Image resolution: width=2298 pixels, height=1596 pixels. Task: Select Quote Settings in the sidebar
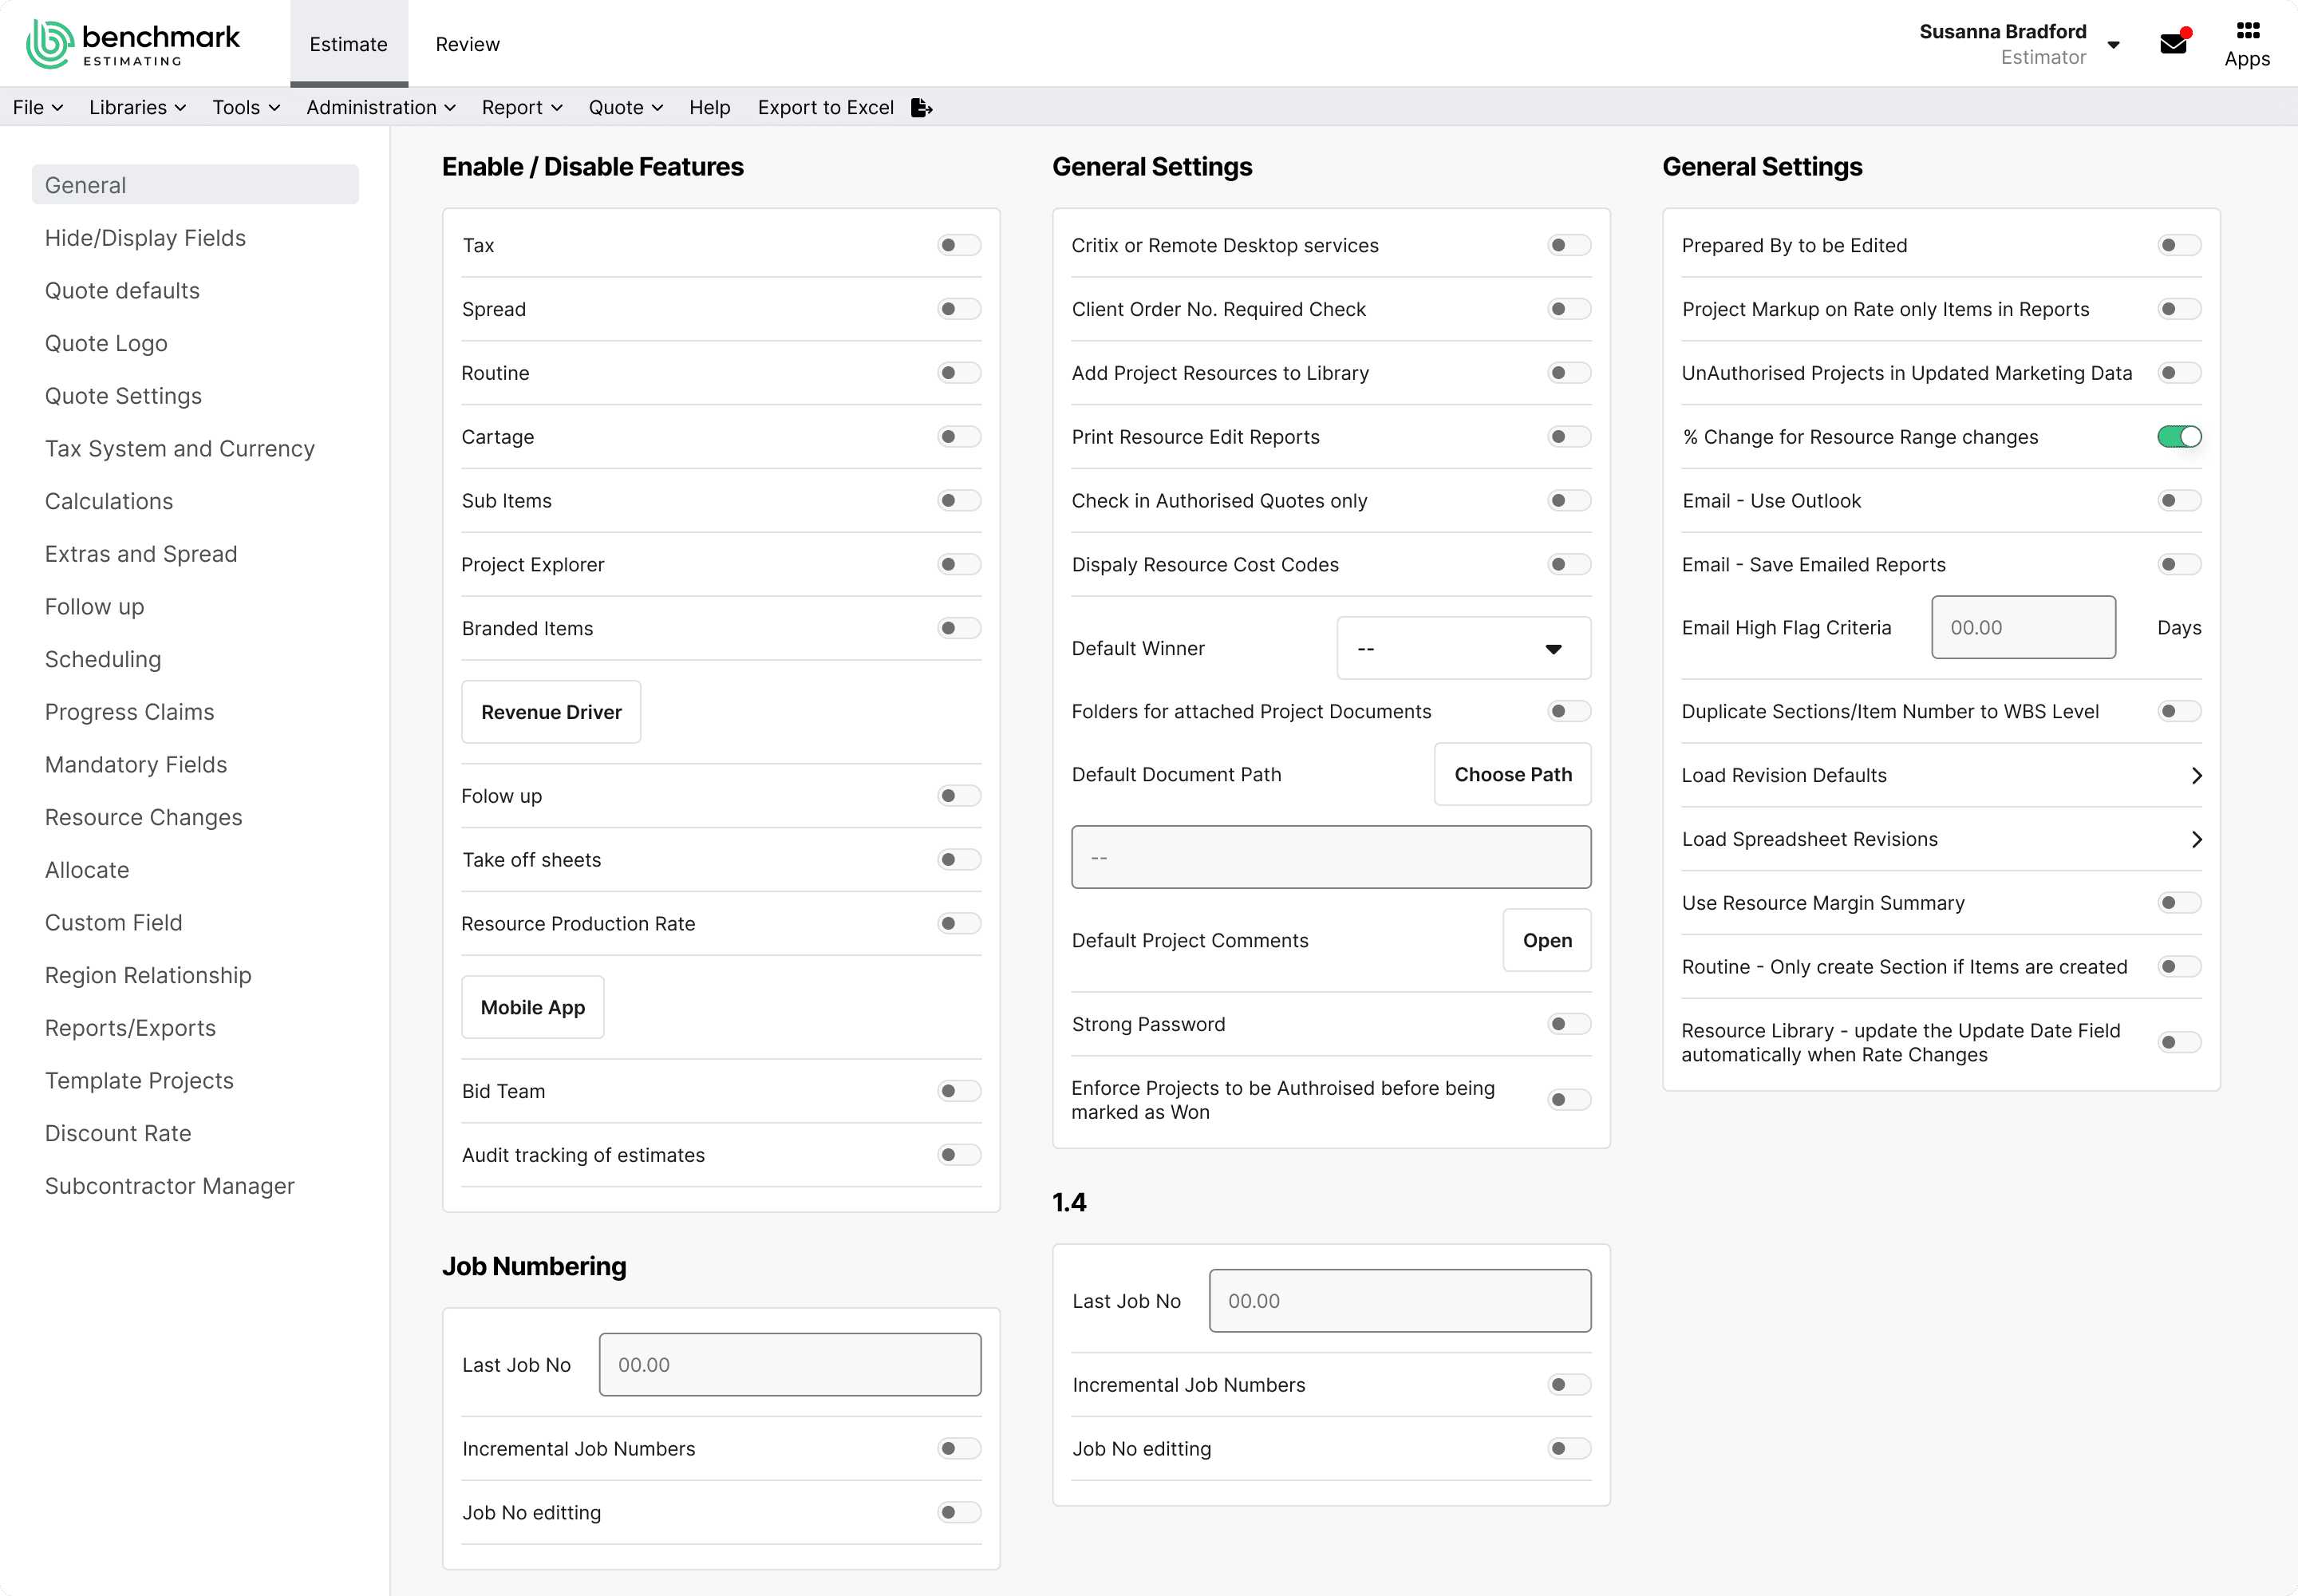[123, 396]
